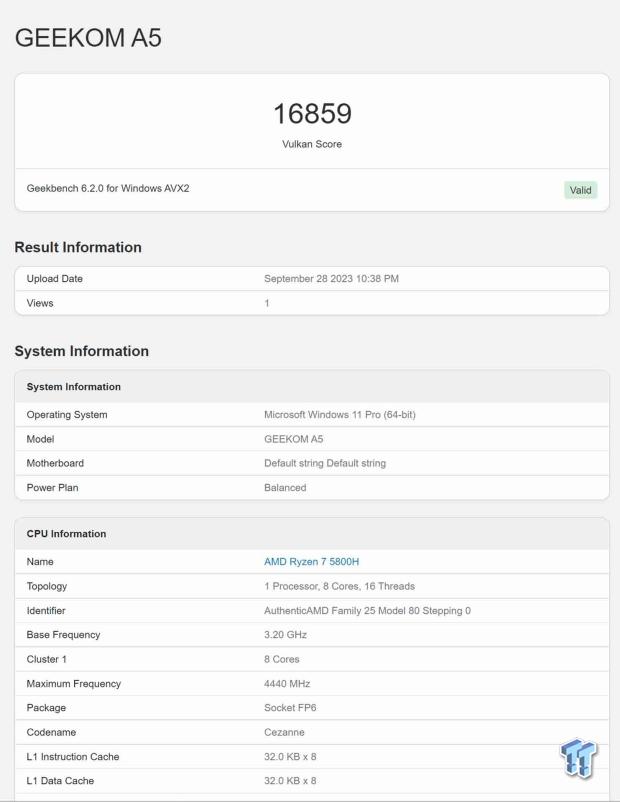Select the Cezanne codename value
Screen dimensions: 620x802
(284, 732)
